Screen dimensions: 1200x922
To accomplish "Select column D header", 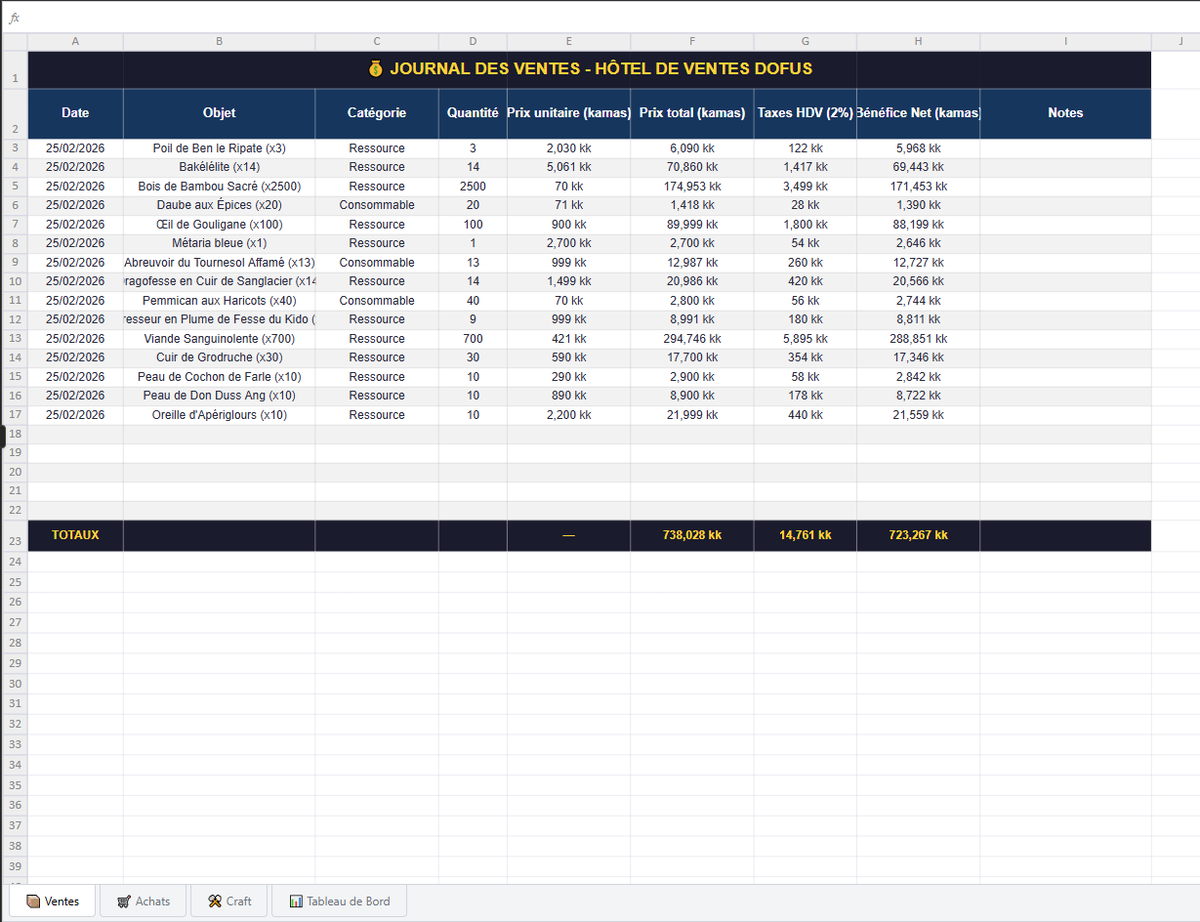I will click(473, 41).
